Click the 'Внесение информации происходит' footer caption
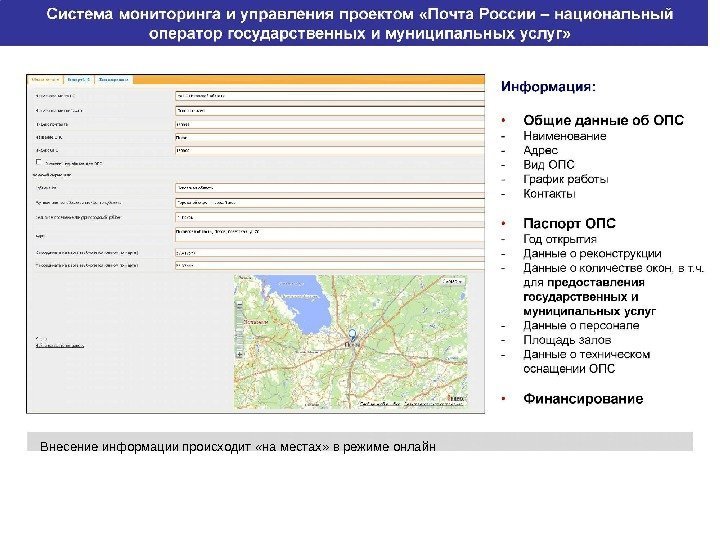The width and height of the screenshot is (720, 540). [x=238, y=447]
